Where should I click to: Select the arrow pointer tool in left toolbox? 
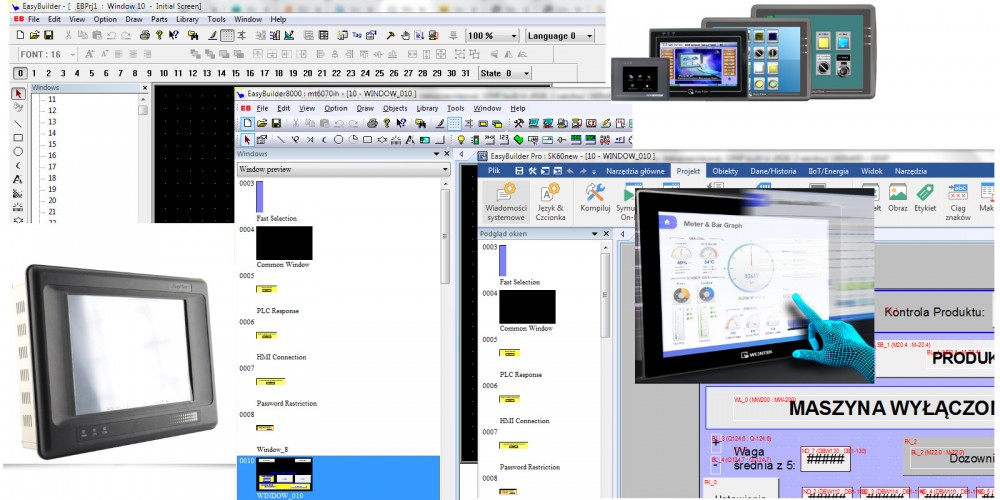tap(17, 93)
